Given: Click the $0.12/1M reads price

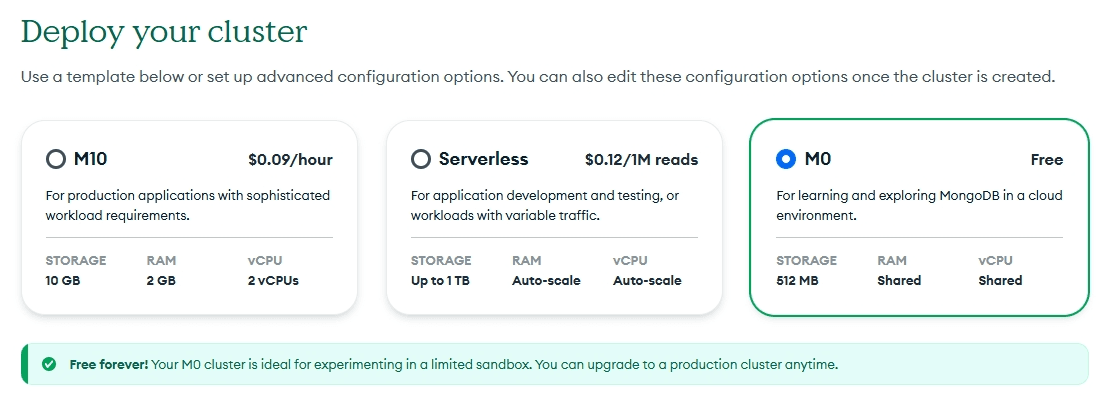Looking at the screenshot, I should coord(642,160).
